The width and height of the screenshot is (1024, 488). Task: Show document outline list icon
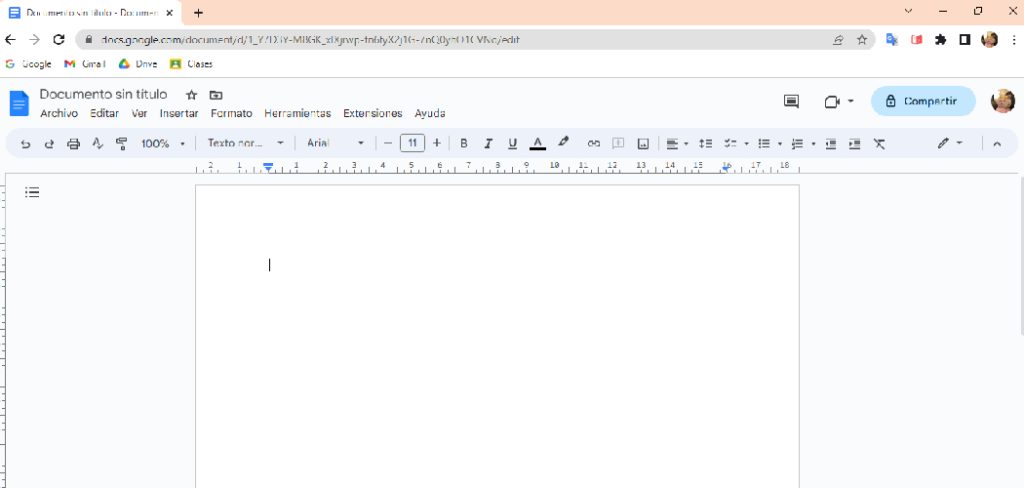pos(32,192)
